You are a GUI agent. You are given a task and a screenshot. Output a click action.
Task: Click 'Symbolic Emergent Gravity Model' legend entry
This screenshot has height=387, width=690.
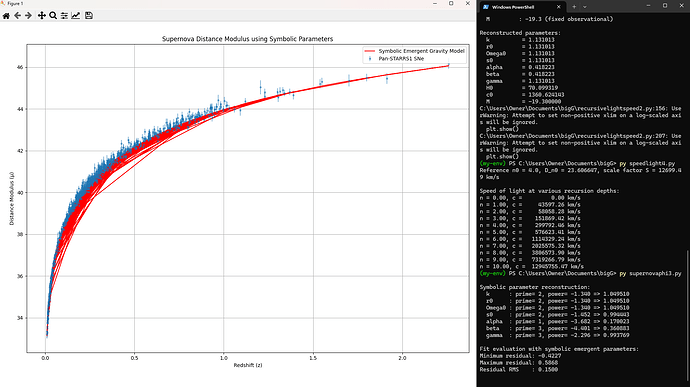coord(422,51)
